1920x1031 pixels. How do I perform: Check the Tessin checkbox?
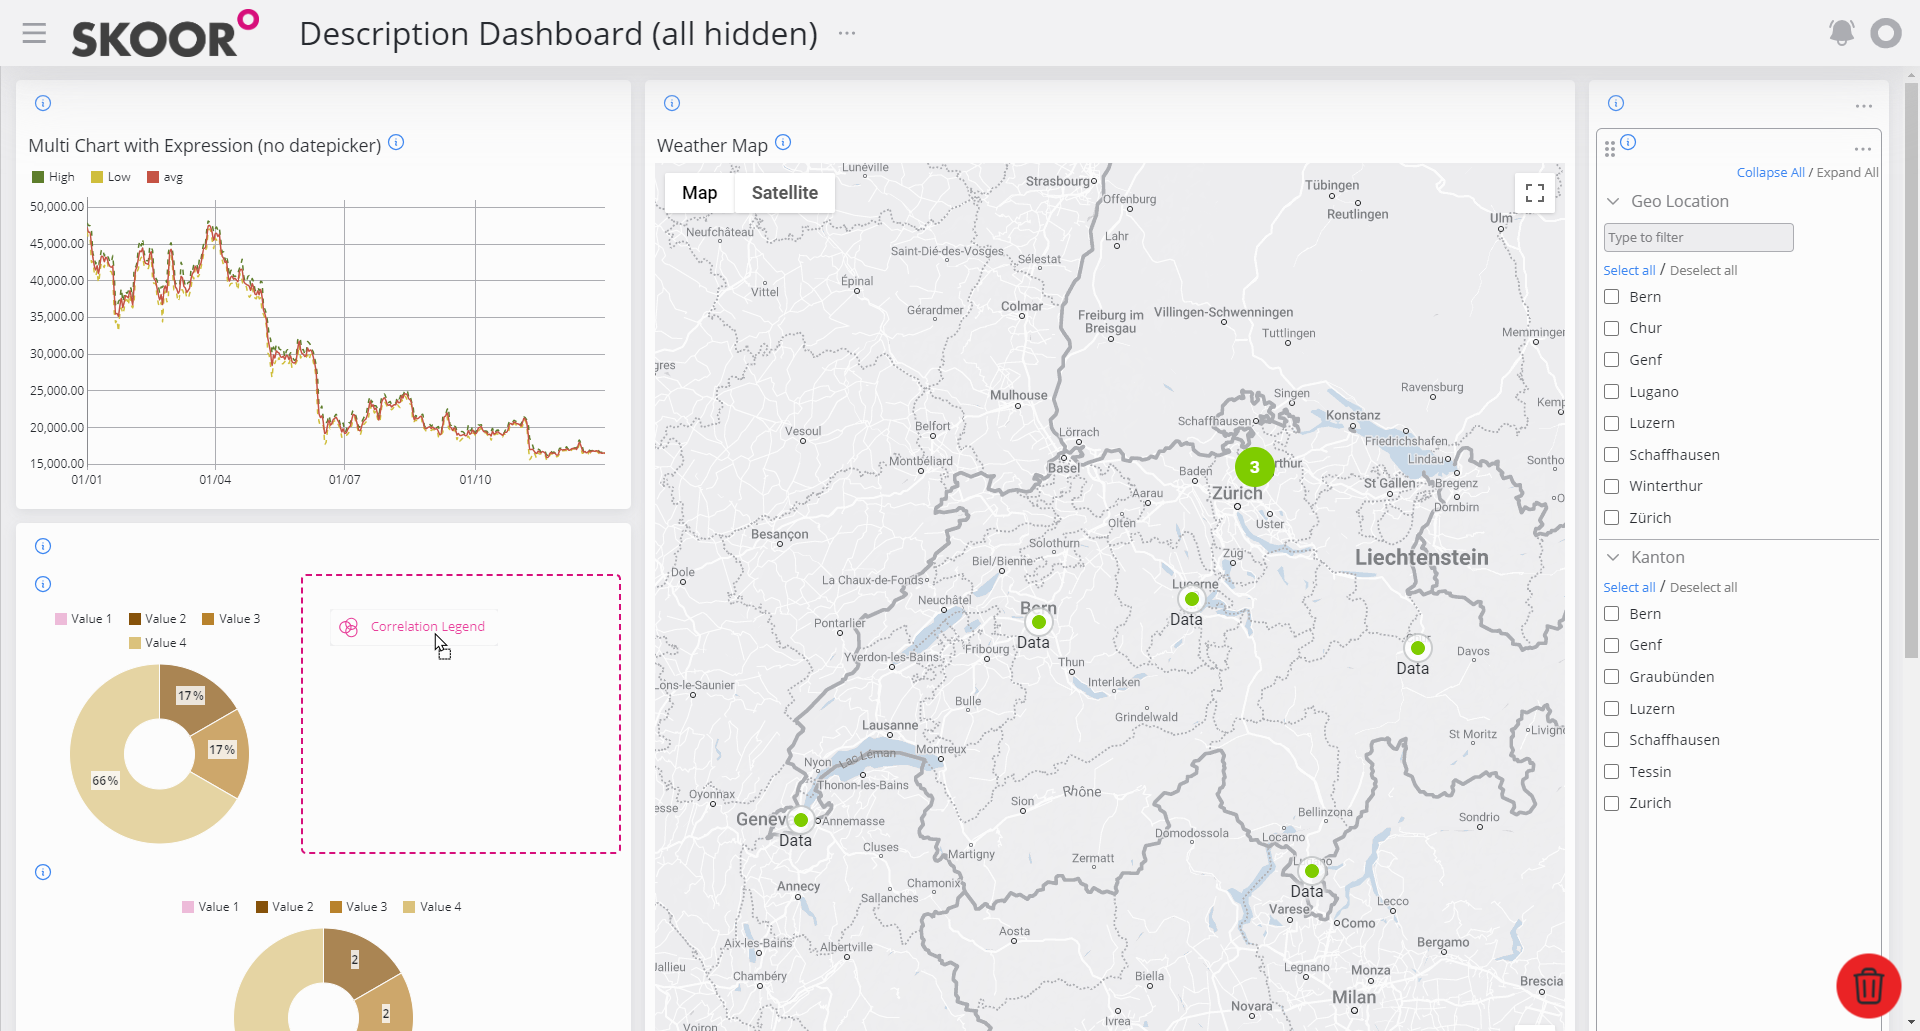pyautogui.click(x=1611, y=772)
